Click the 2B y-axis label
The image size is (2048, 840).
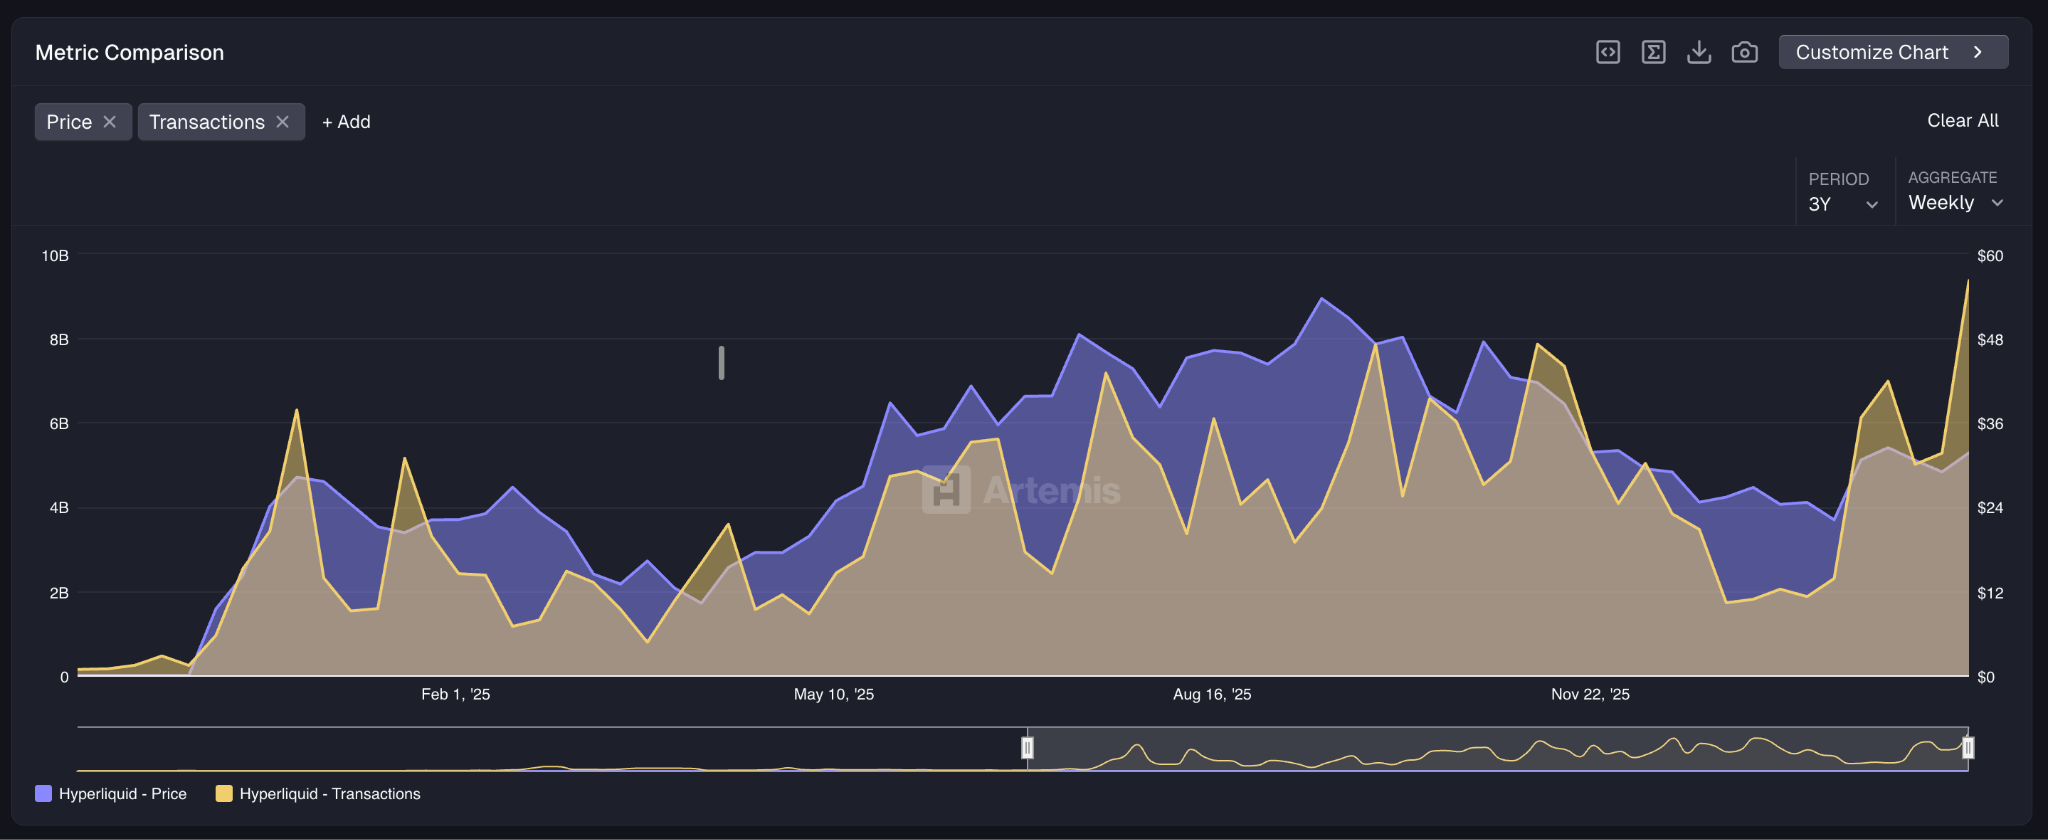(x=59, y=593)
